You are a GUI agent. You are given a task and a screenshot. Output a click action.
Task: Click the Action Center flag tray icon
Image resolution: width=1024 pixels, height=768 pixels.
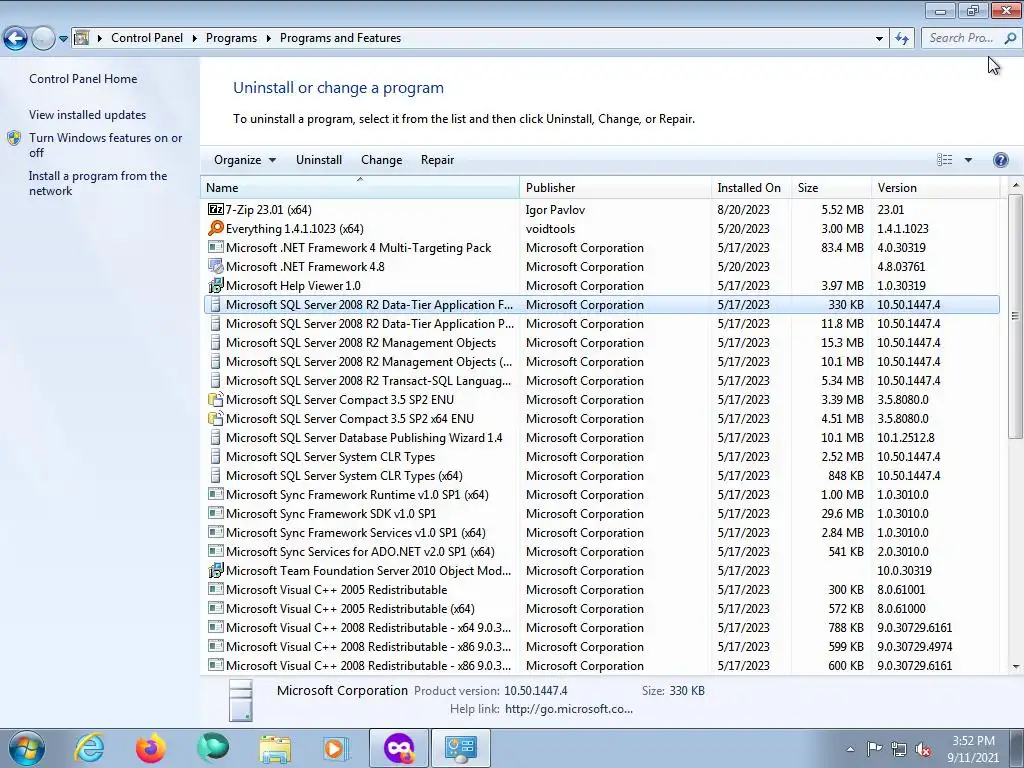(x=874, y=749)
